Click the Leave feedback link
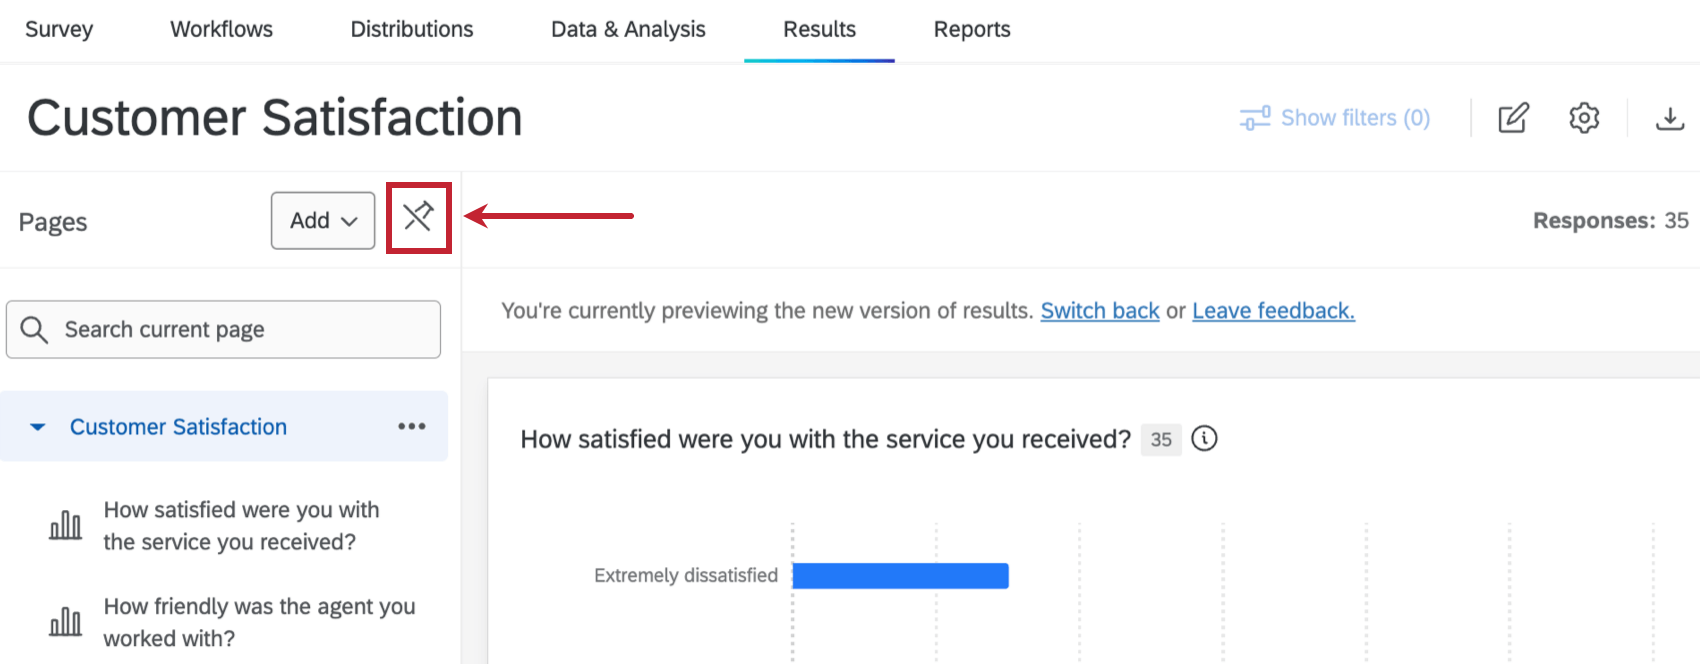 (x=1273, y=311)
